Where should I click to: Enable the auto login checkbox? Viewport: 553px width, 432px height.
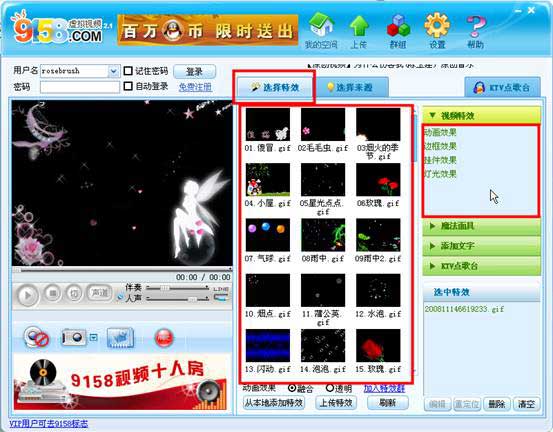(128, 86)
